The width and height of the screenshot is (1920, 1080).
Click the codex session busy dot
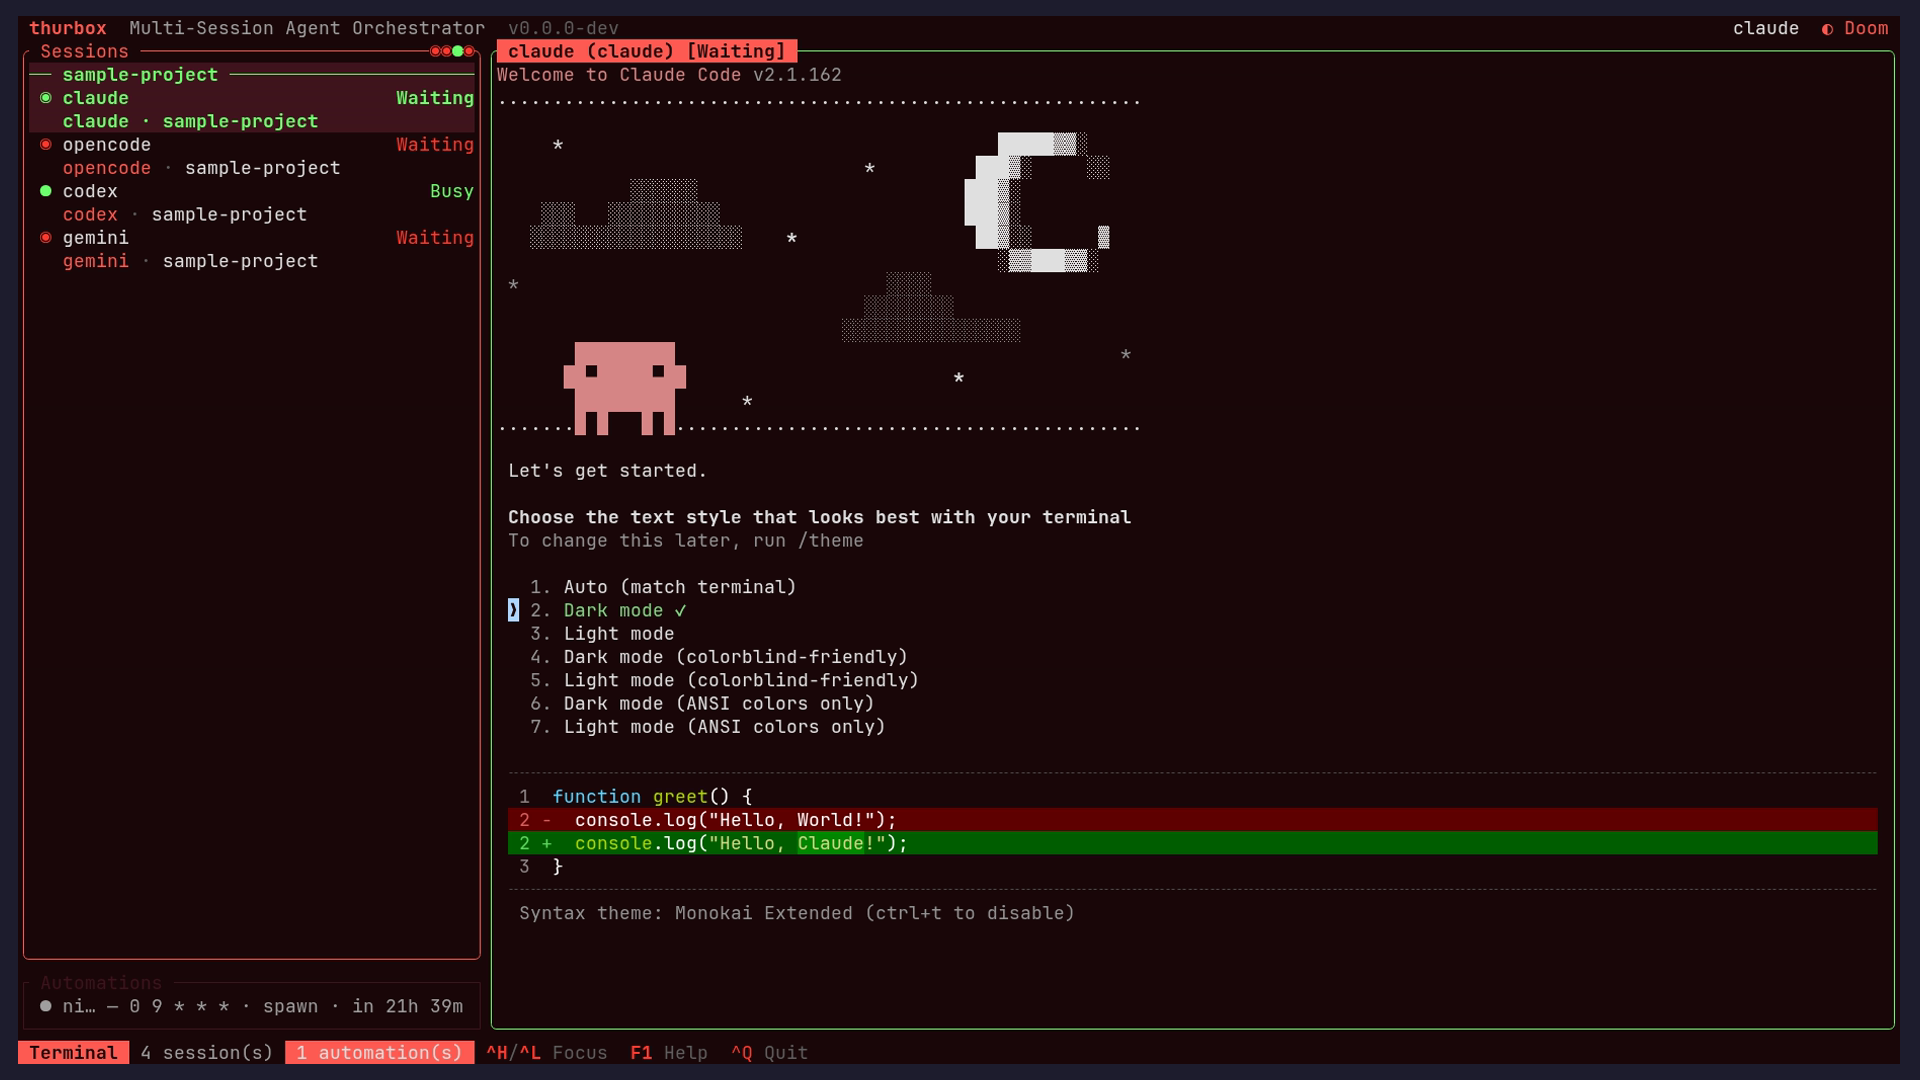tap(45, 191)
